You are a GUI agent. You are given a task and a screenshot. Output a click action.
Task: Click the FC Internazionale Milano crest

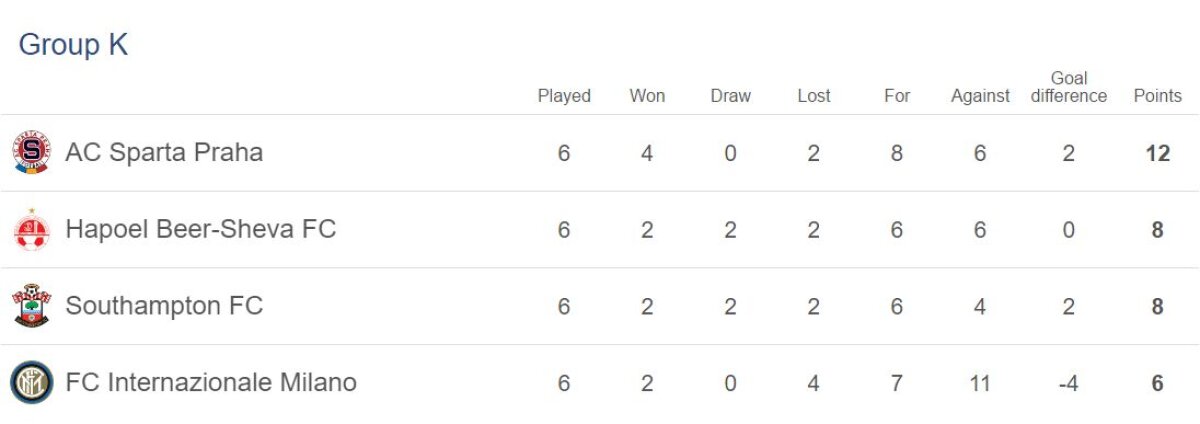tap(31, 383)
